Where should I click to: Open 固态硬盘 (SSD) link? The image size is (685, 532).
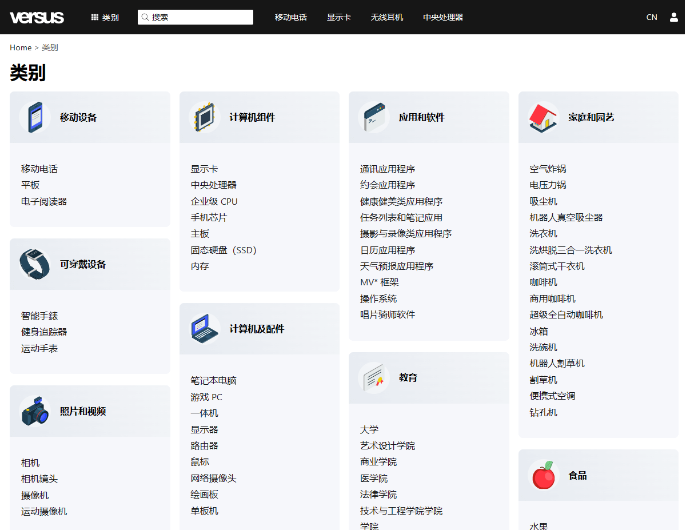point(224,250)
